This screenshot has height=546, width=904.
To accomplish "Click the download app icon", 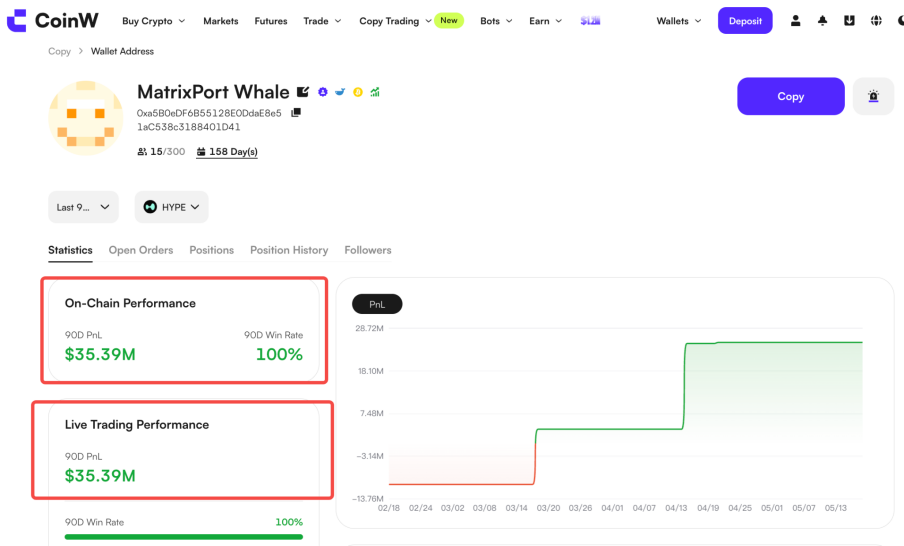I will [849, 21].
